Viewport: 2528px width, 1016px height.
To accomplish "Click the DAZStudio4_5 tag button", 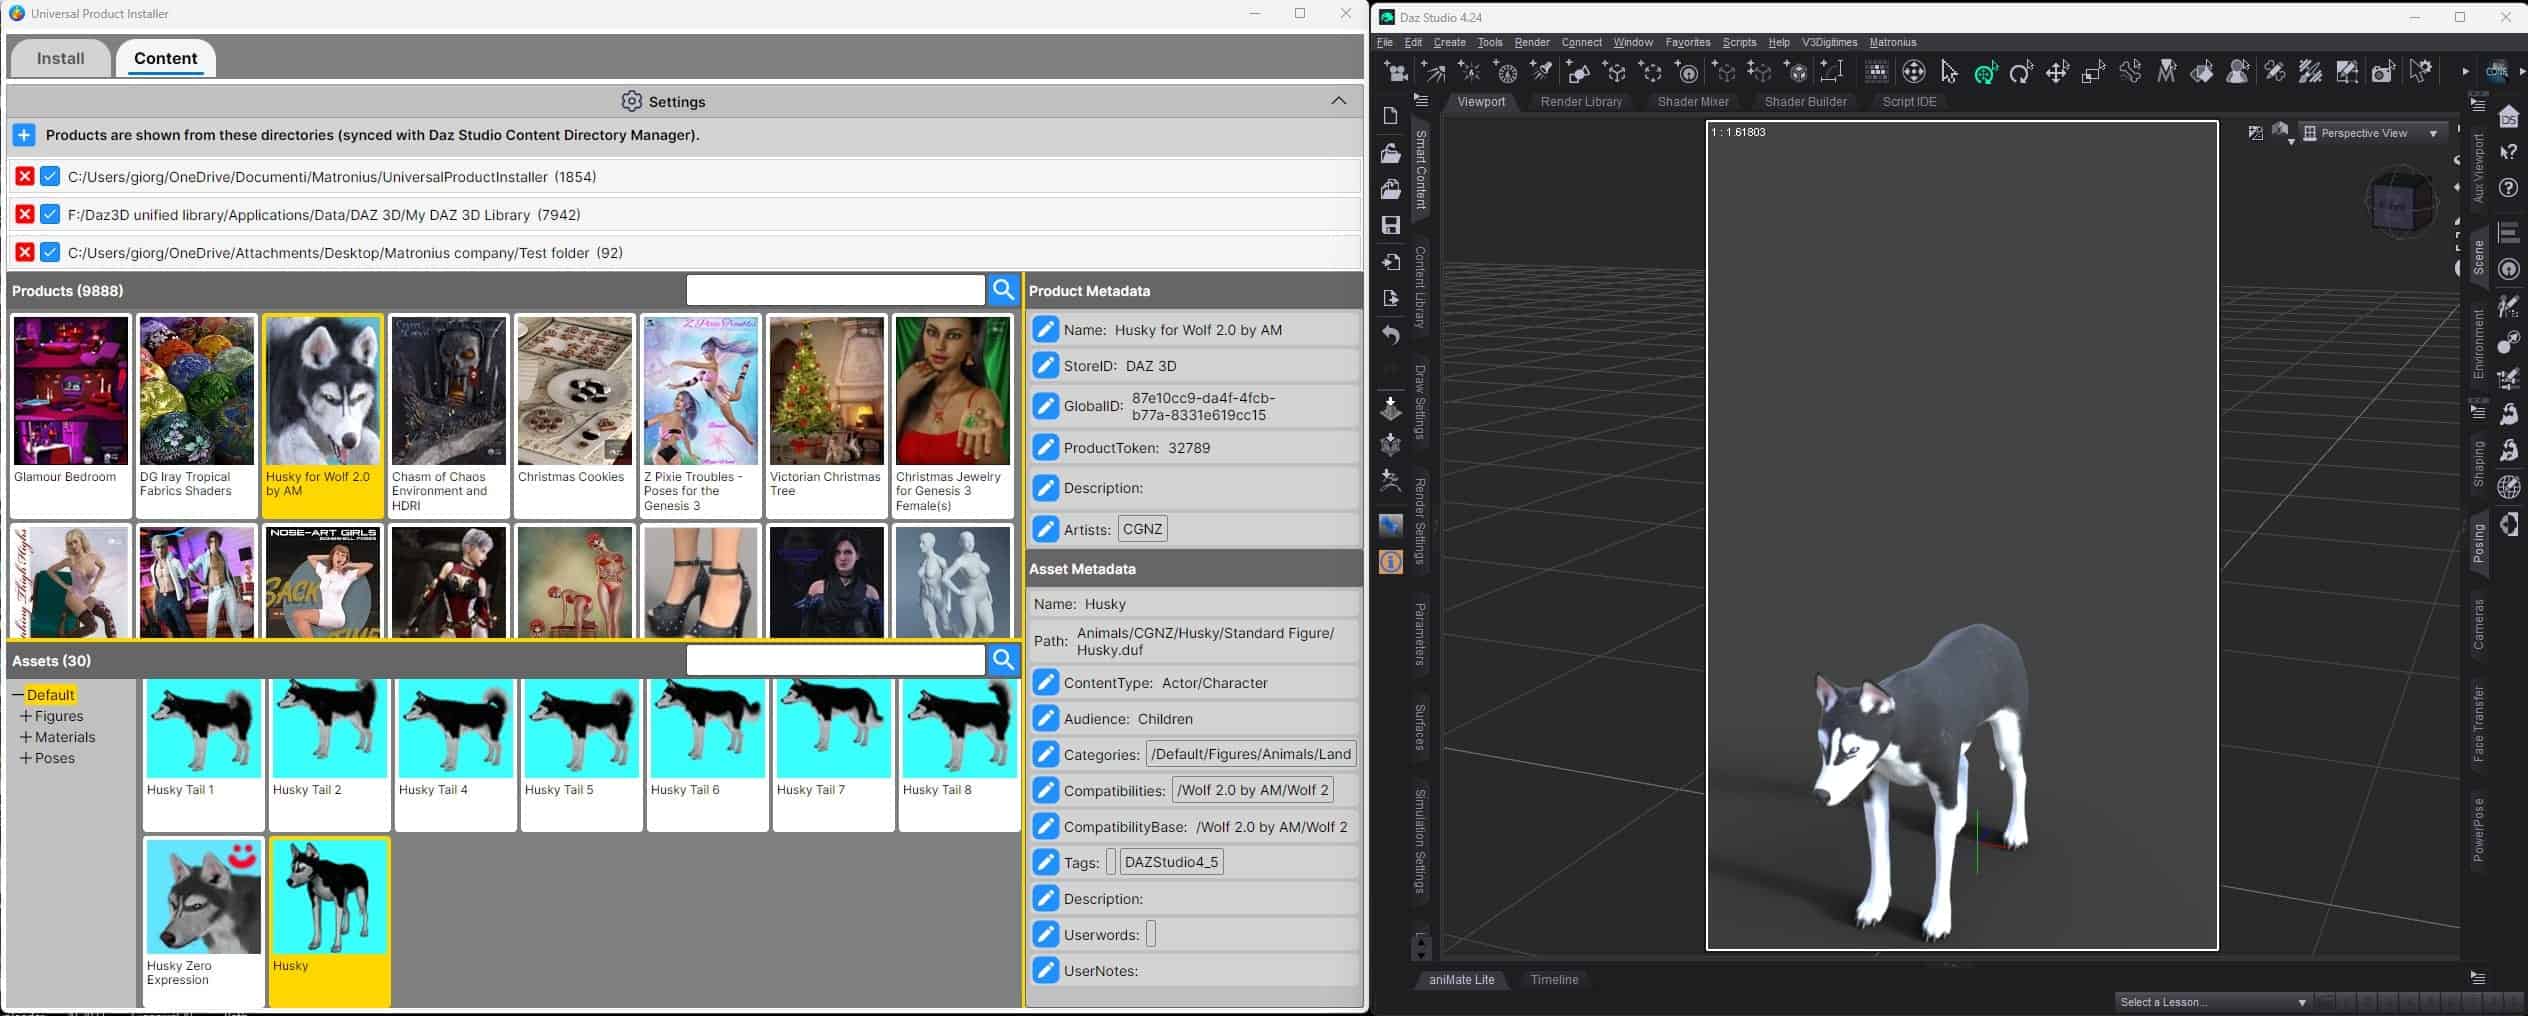I will (x=1171, y=862).
